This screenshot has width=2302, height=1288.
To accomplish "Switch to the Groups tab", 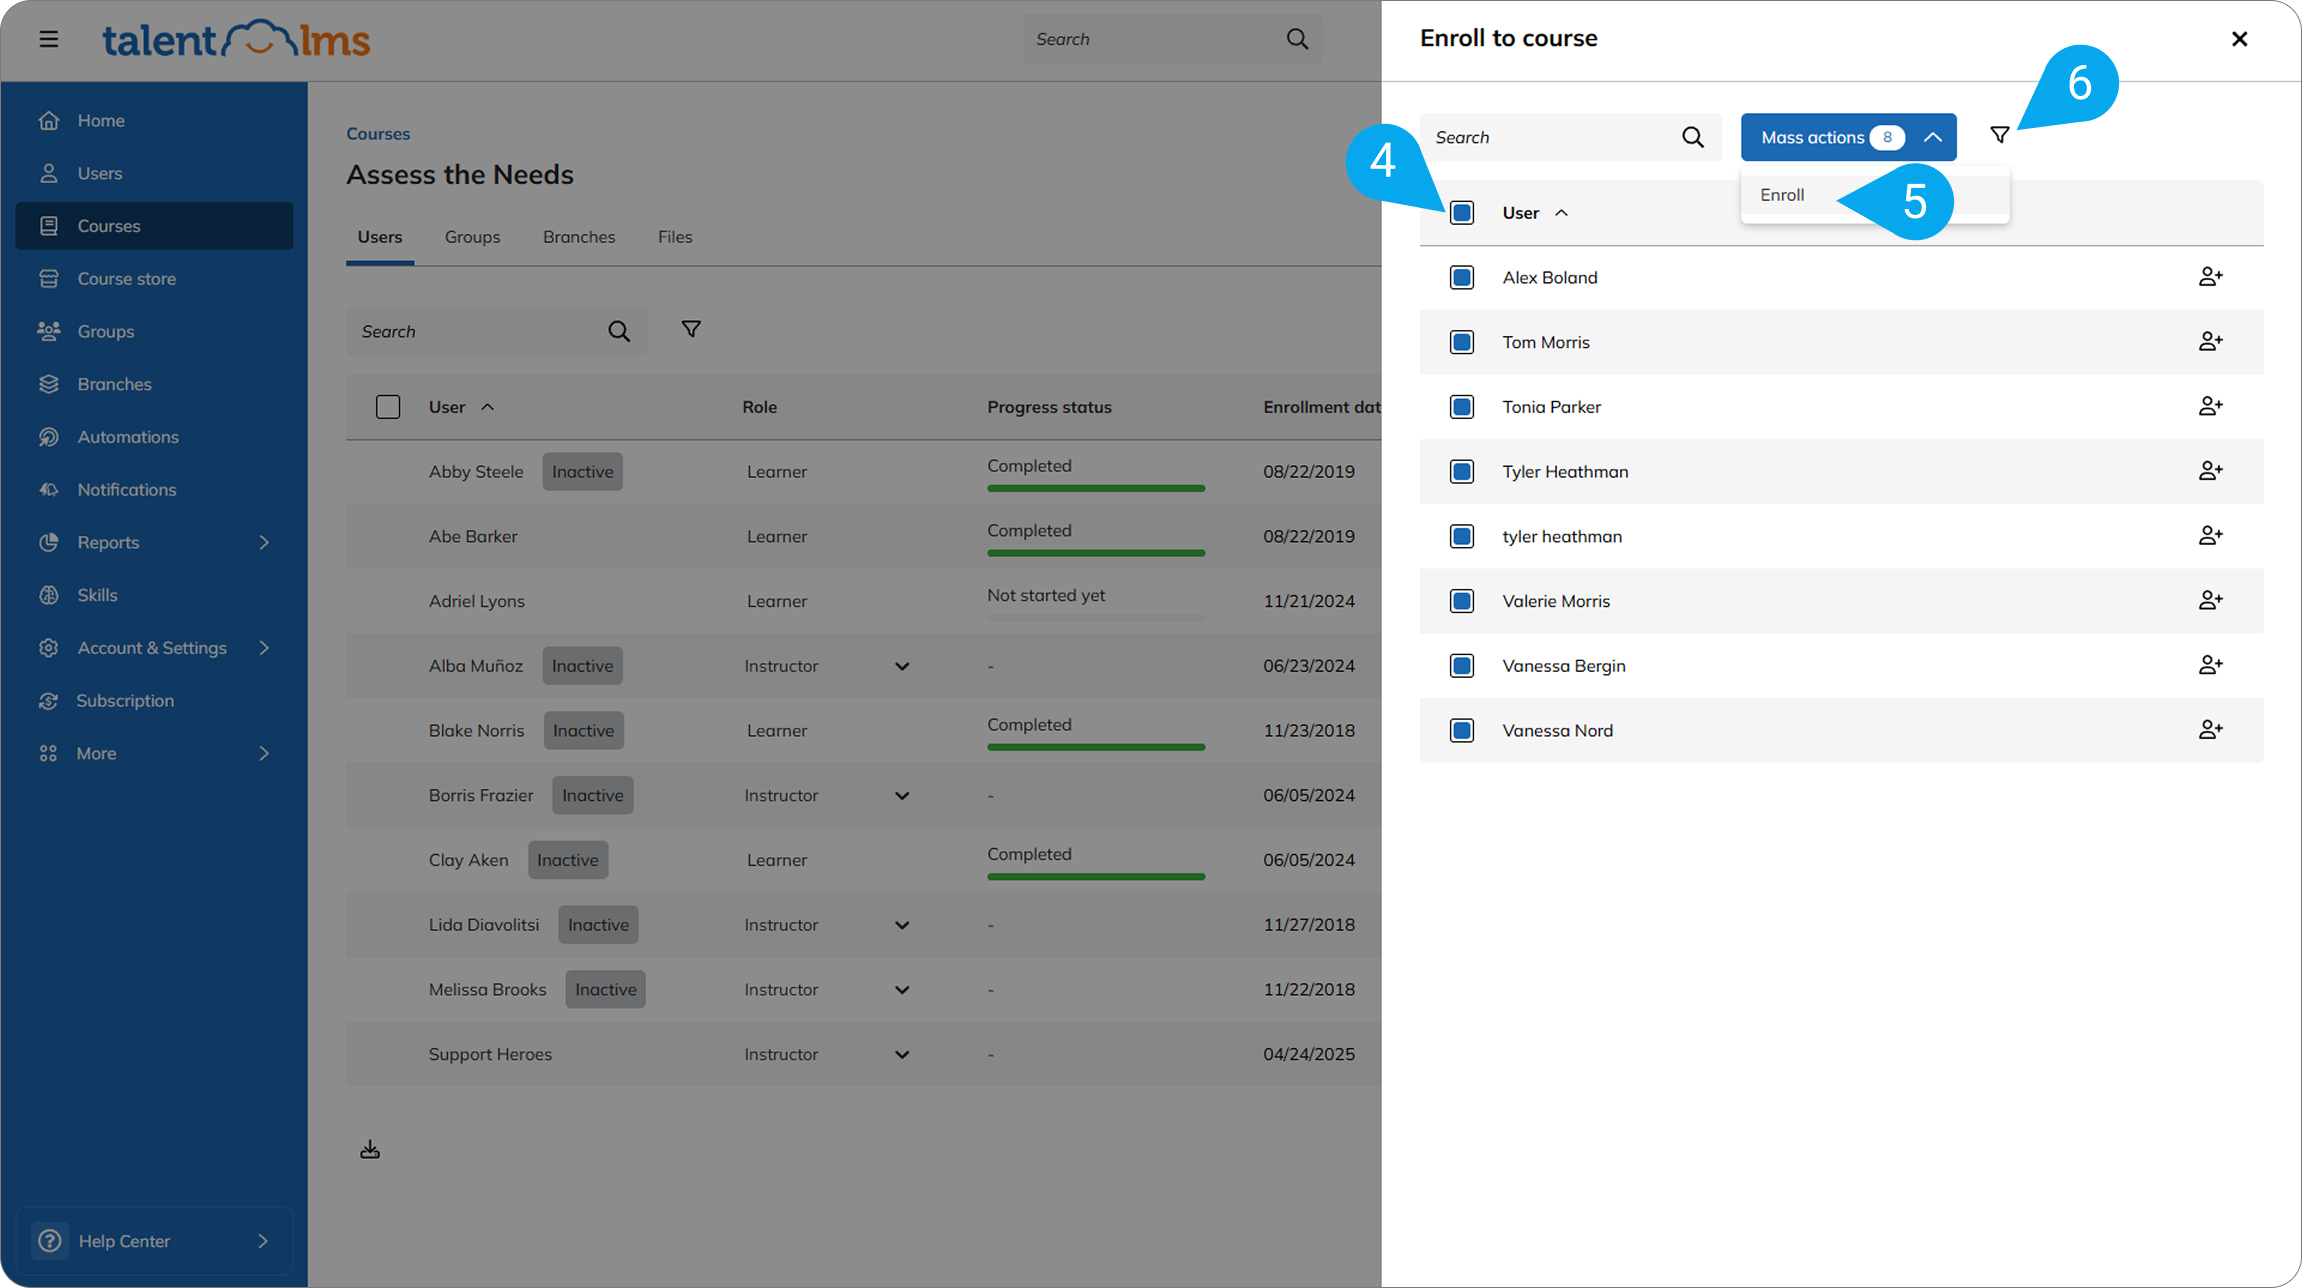I will tap(472, 237).
